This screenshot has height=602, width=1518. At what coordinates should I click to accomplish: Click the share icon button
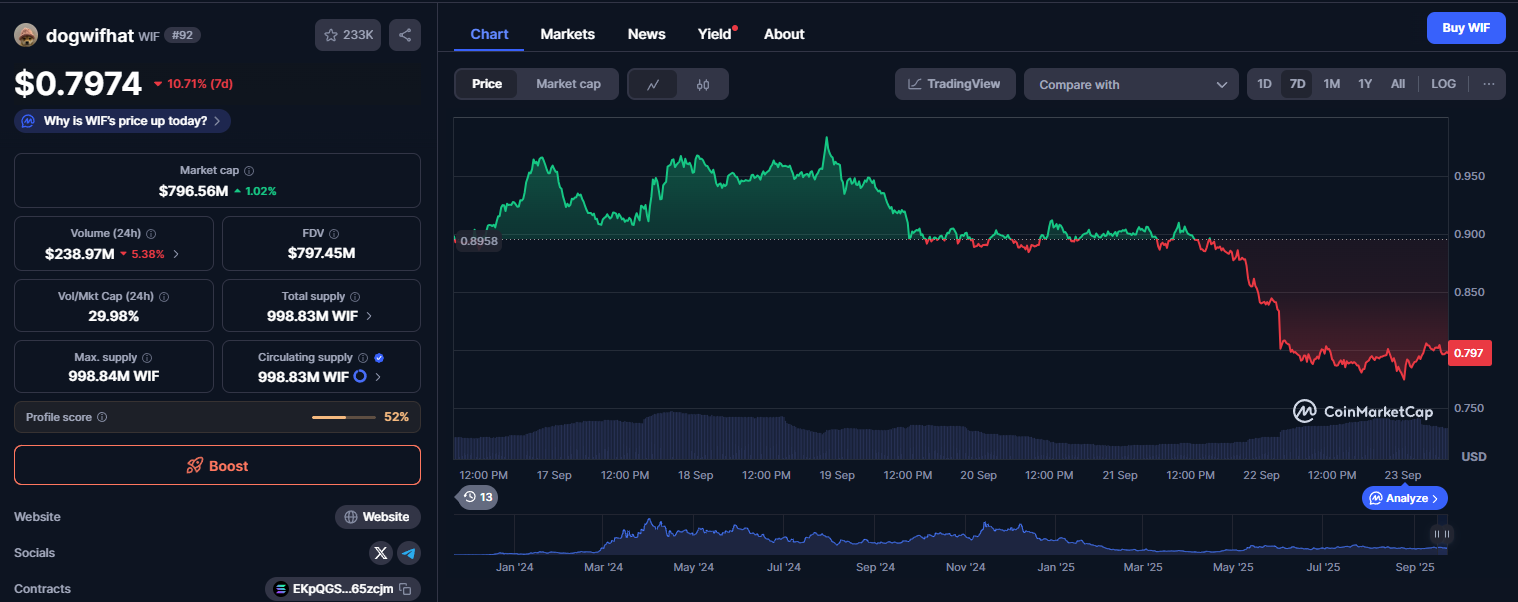[x=405, y=35]
